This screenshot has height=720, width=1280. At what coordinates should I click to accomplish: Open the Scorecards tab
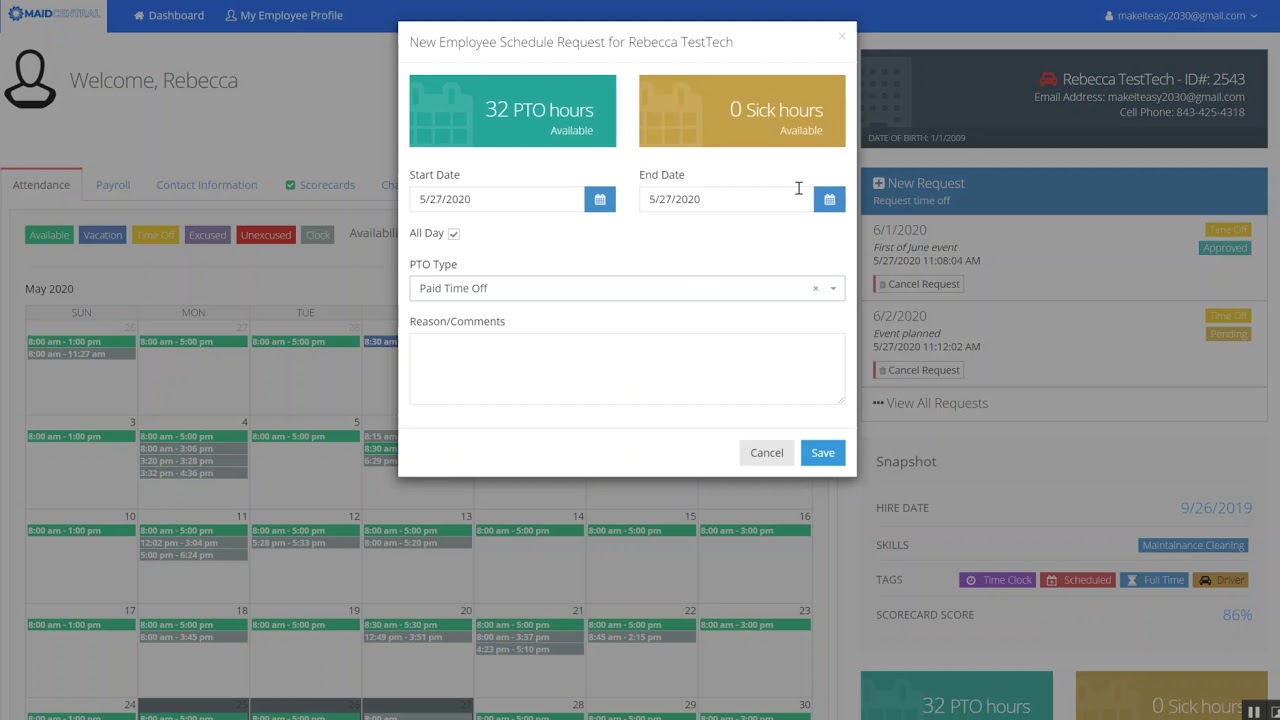pos(320,185)
